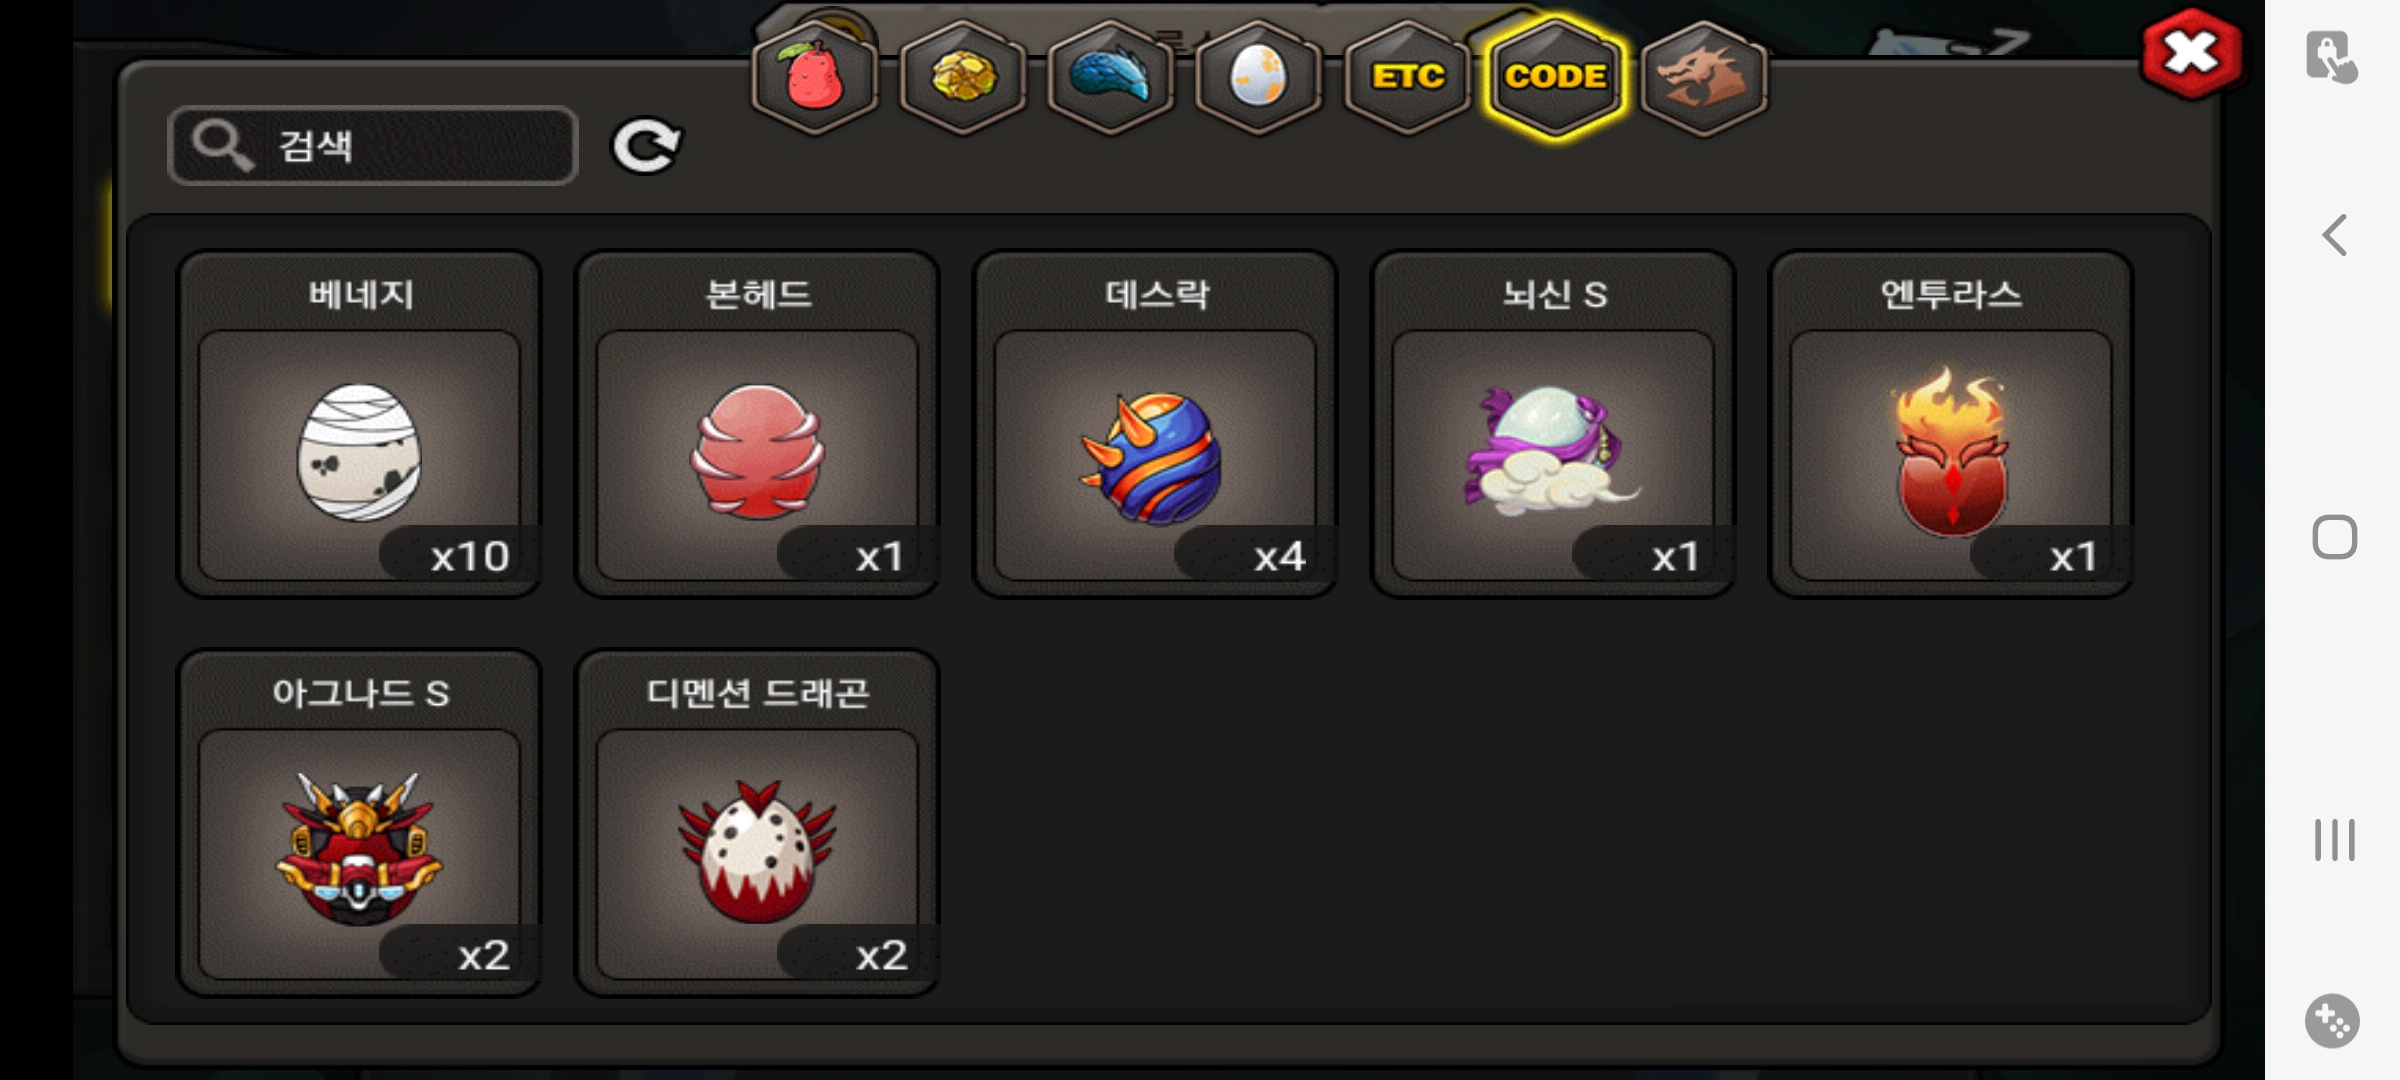Tap the Android home button
The height and width of the screenshot is (1080, 2400).
tap(2335, 537)
